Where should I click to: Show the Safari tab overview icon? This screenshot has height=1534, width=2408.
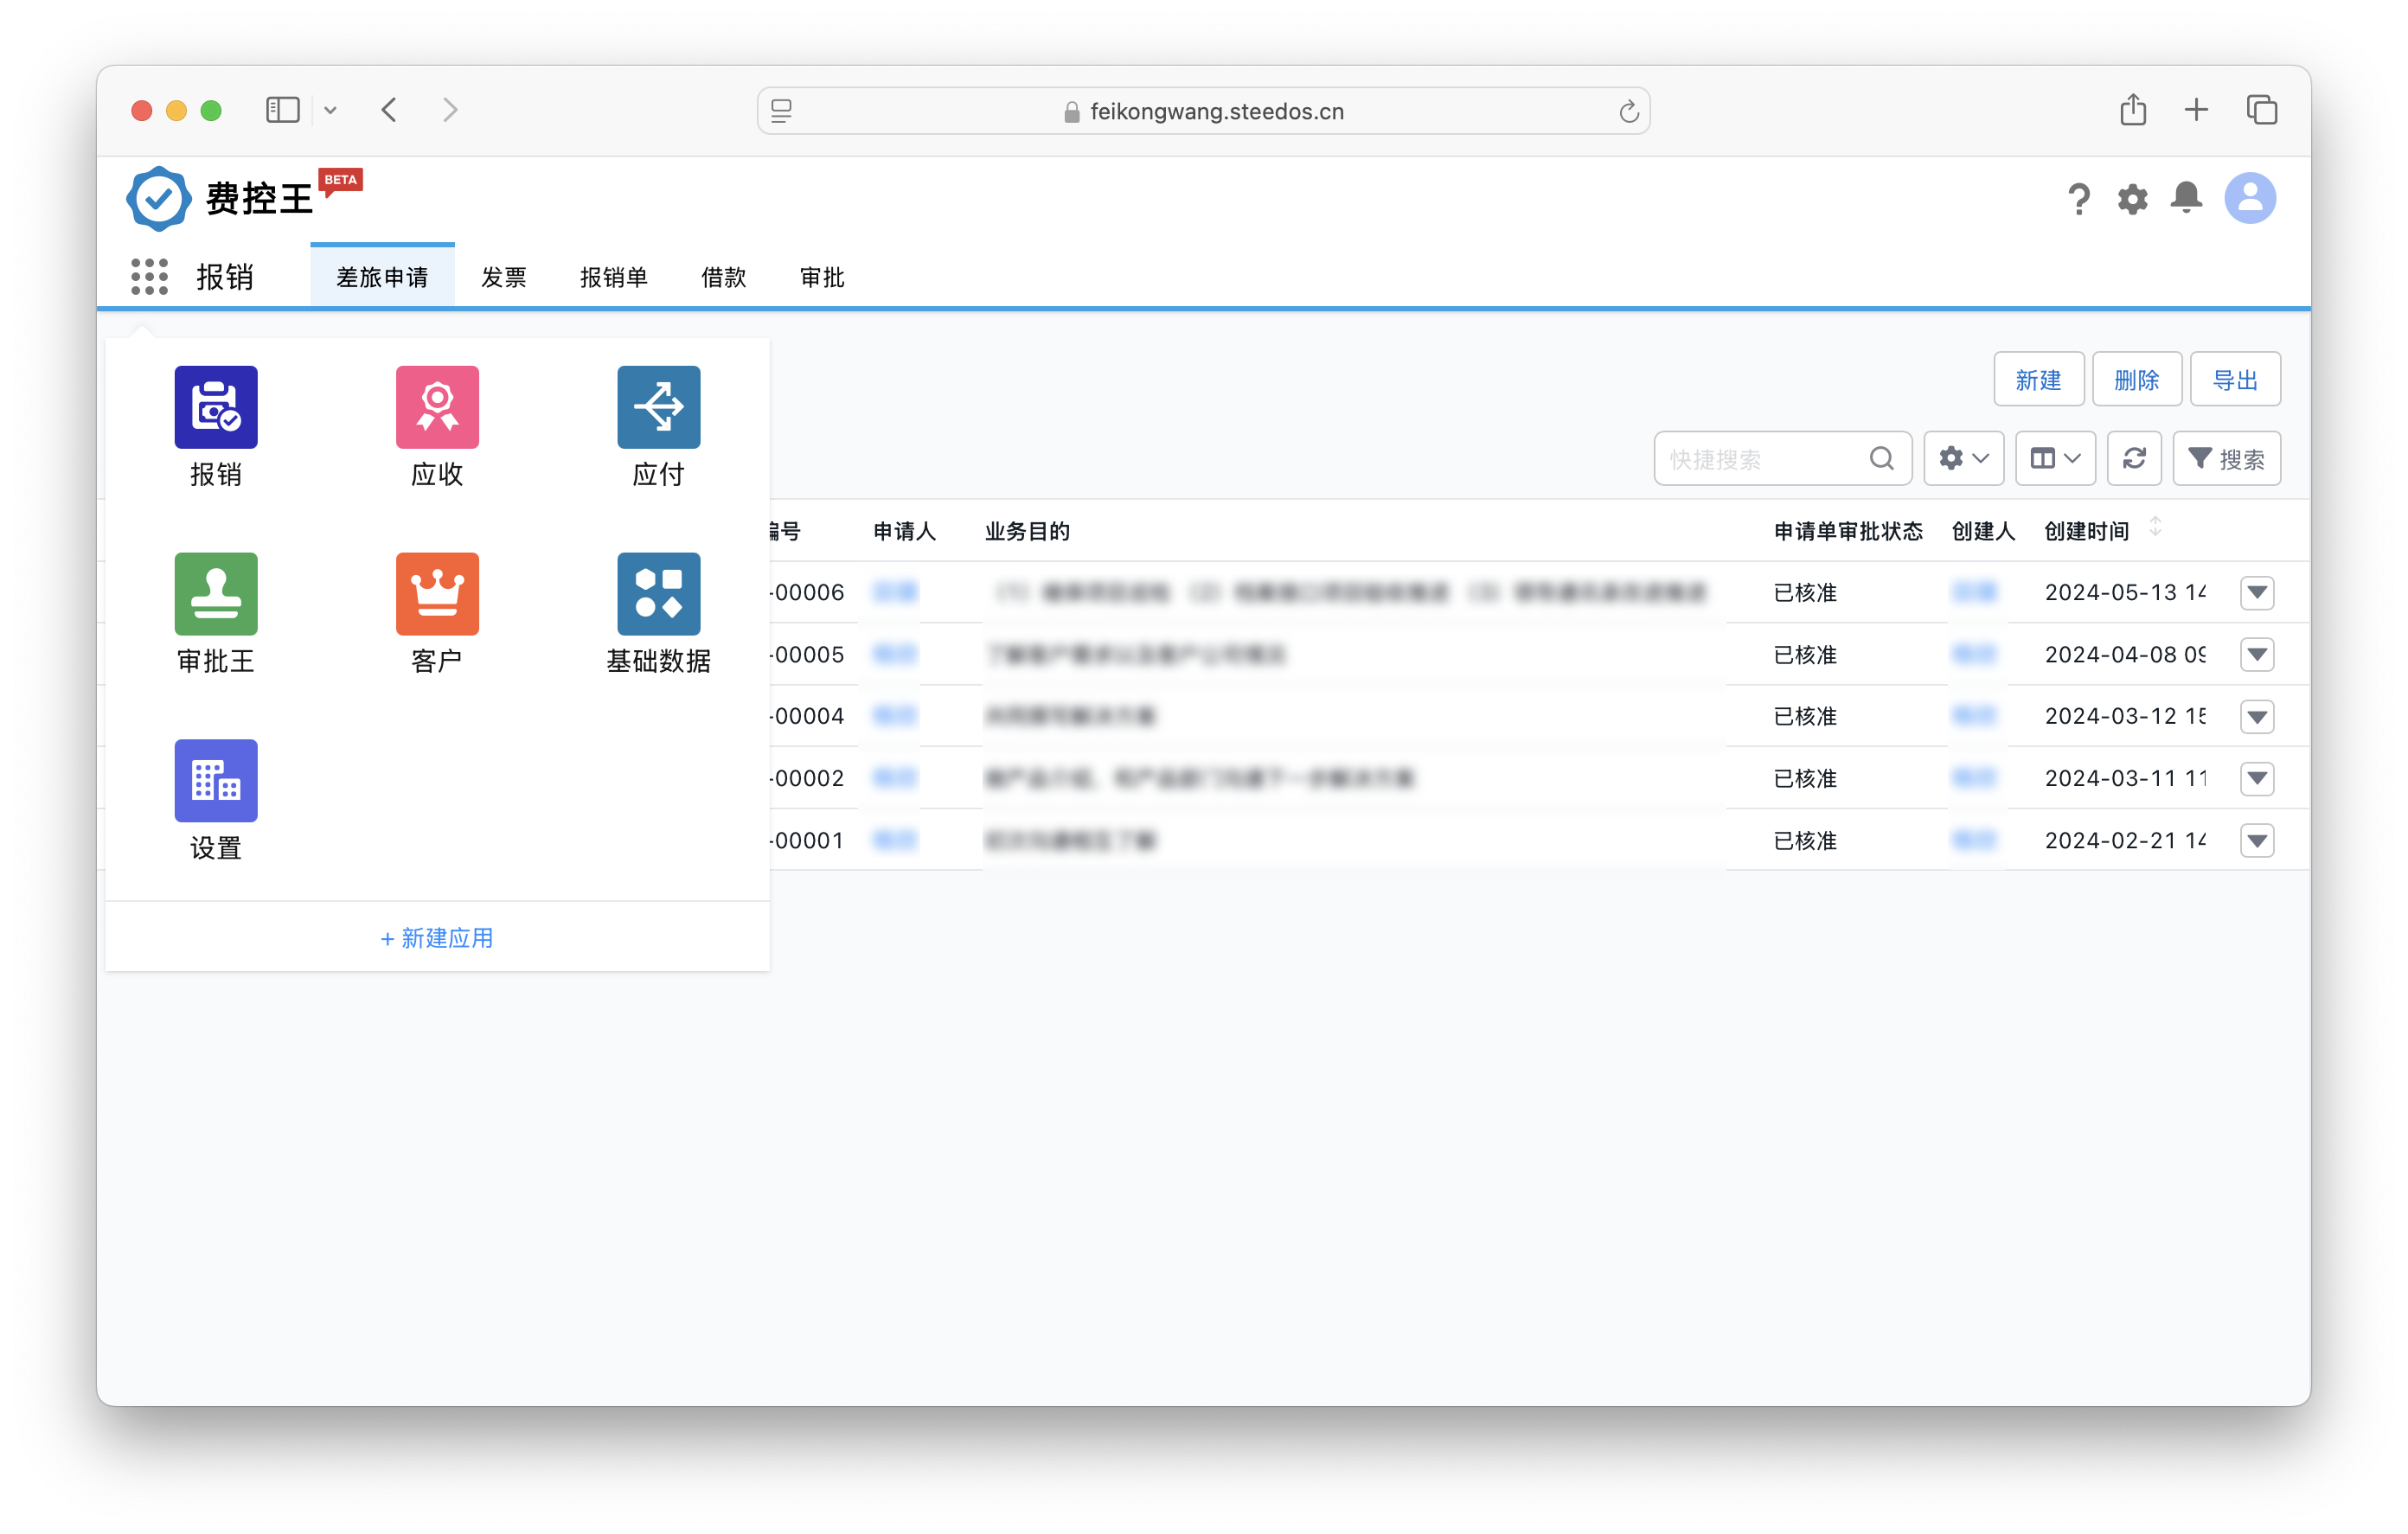click(2262, 110)
